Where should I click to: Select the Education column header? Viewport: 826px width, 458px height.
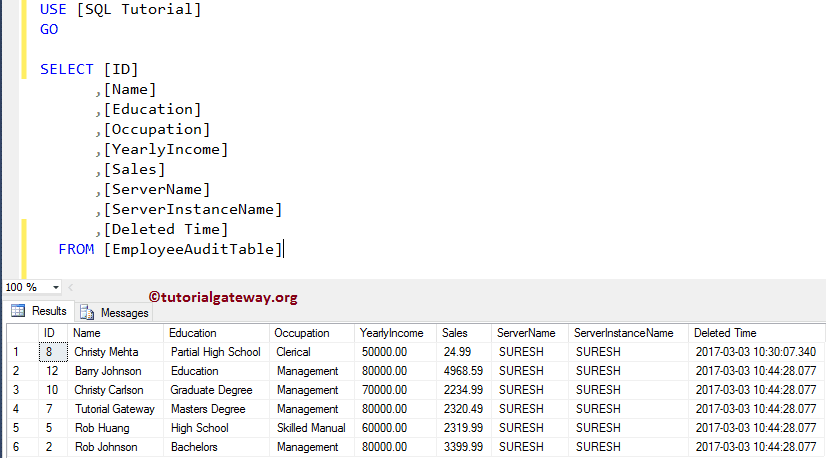pyautogui.click(x=217, y=333)
